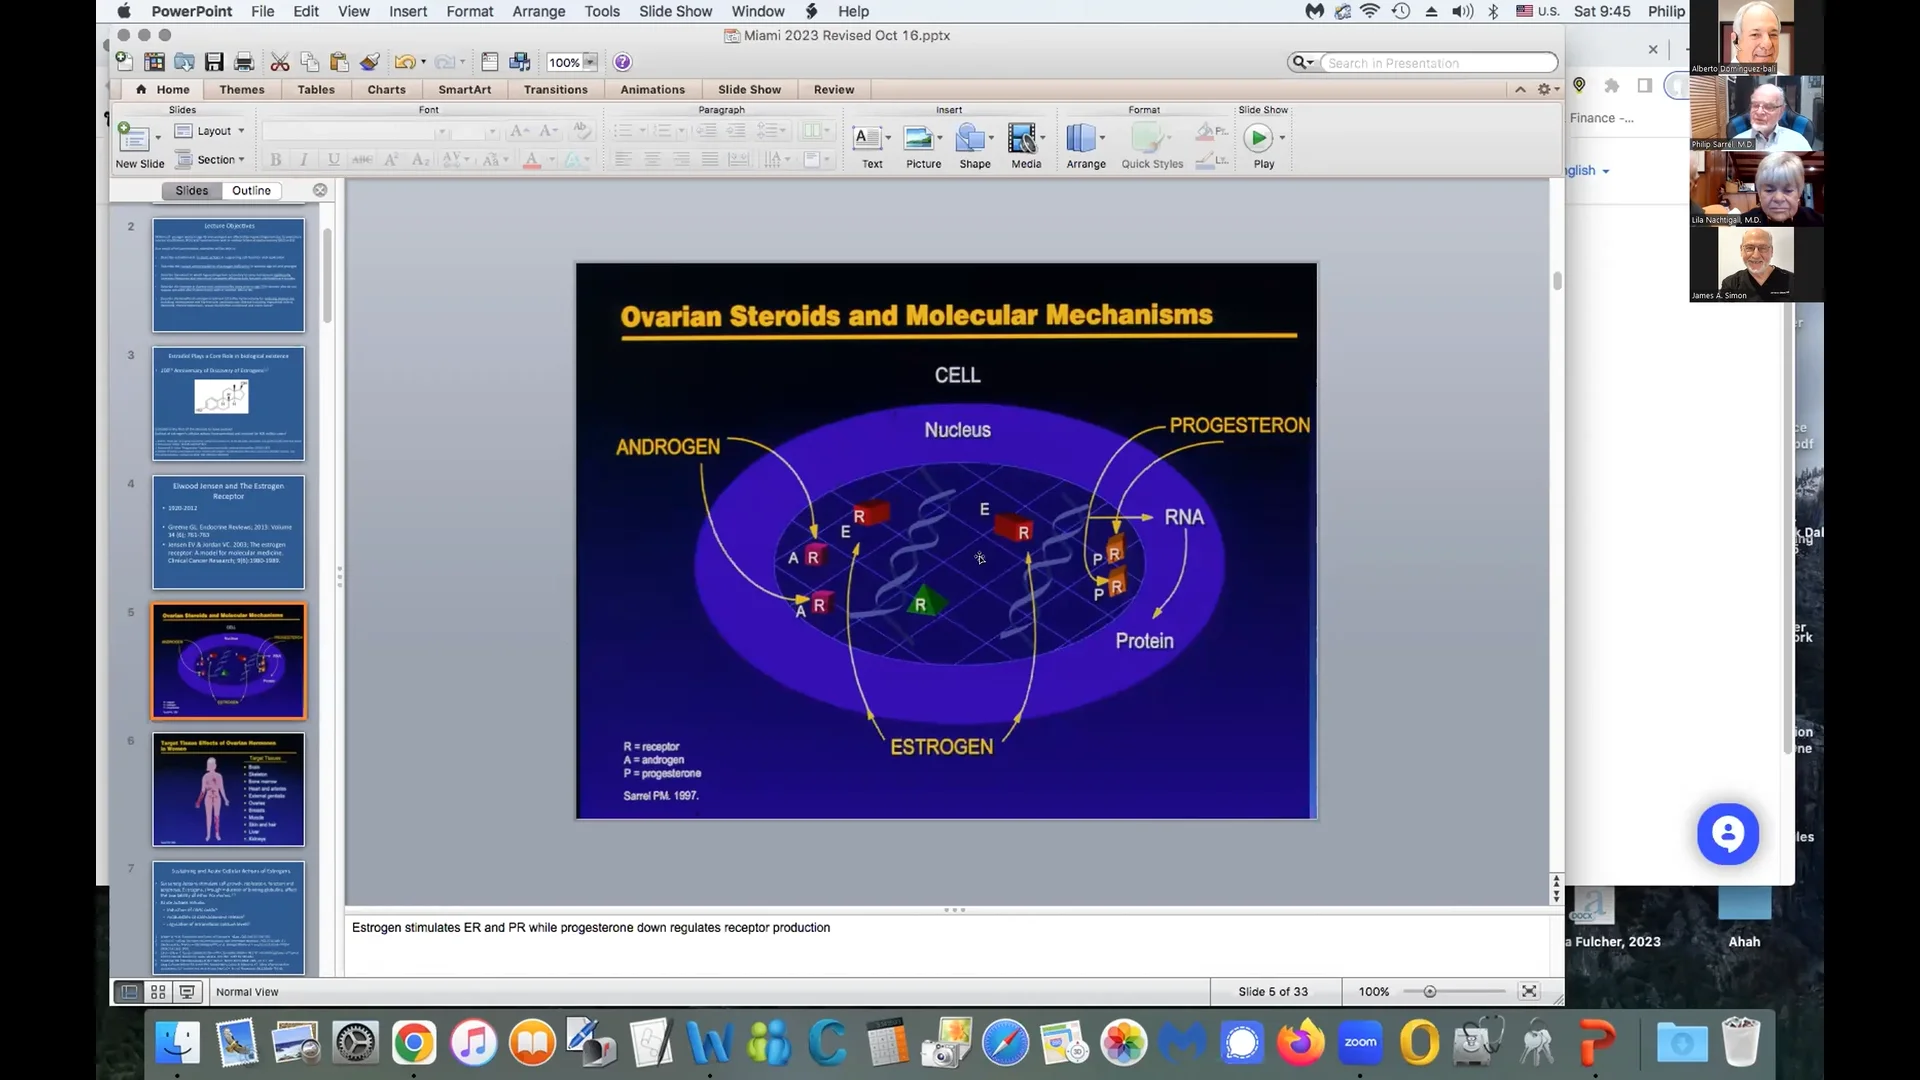The width and height of the screenshot is (1920, 1080).
Task: Open the Toolbox/inspector toolbar icon
Action: pos(489,62)
